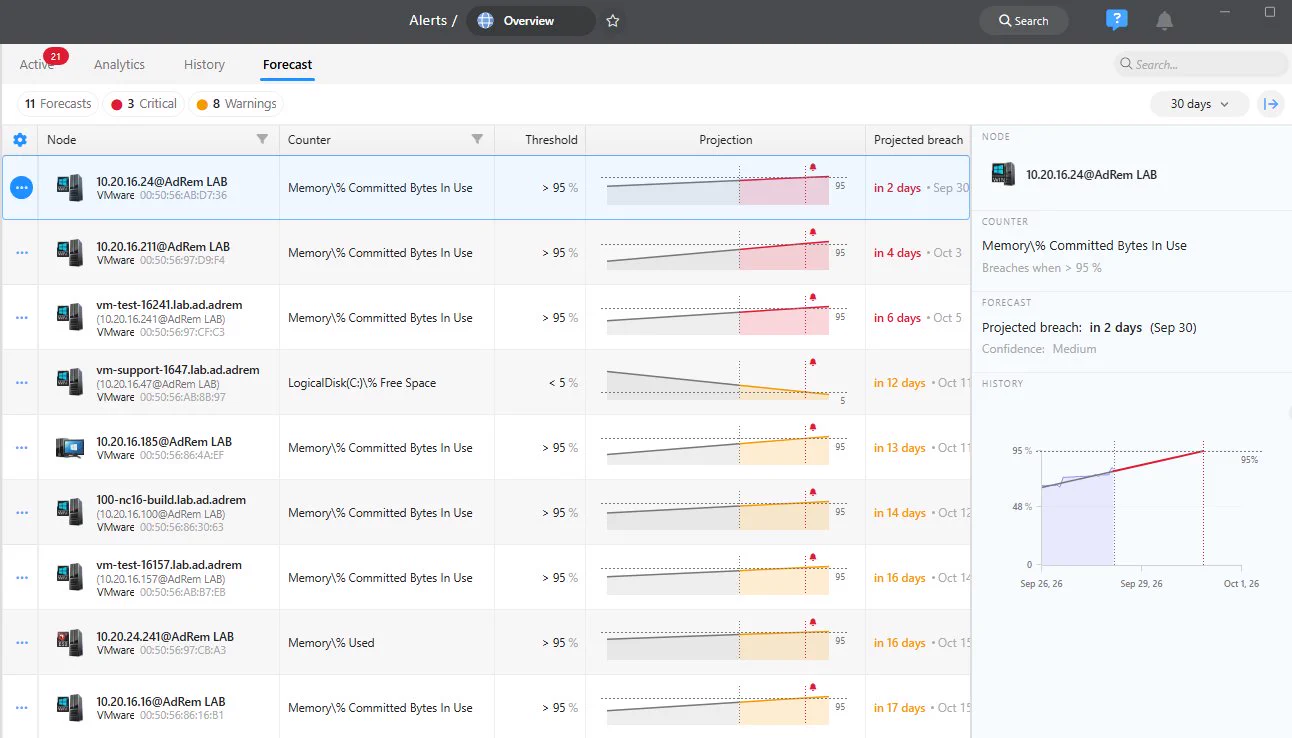Viewport: 1292px width, 738px height.
Task: Select the vm-test-16157.lab.ad.adrem node name
Action: coord(169,565)
